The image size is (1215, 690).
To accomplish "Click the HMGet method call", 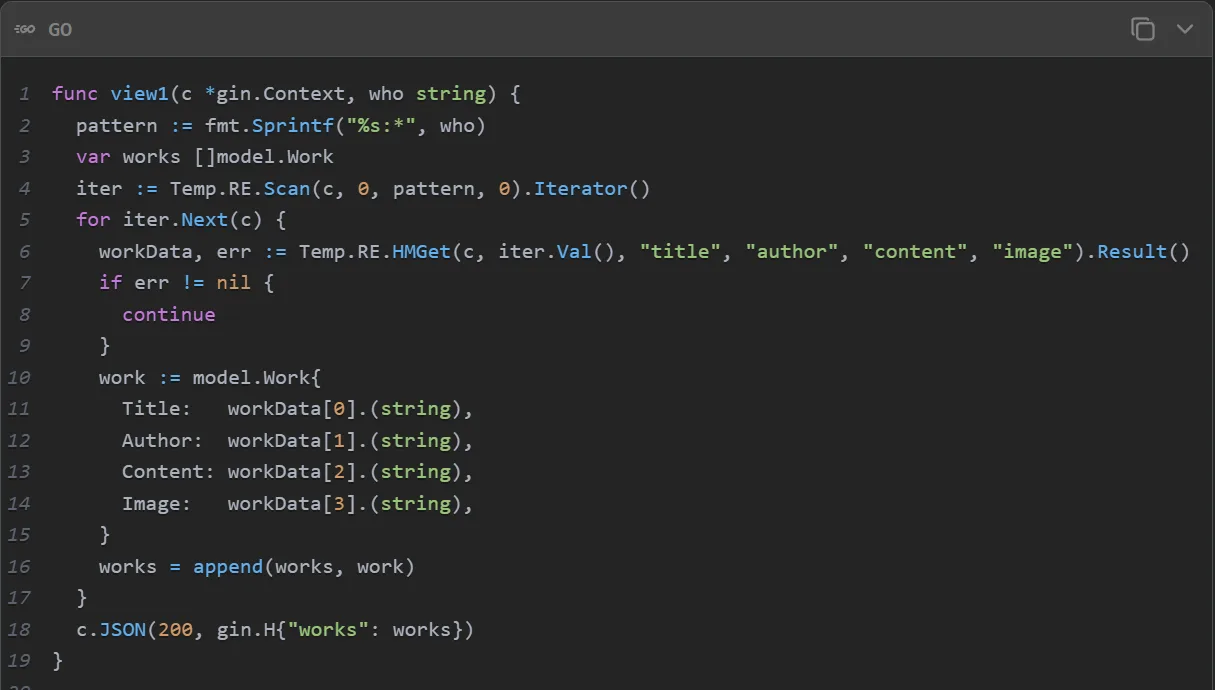I will click(422, 252).
